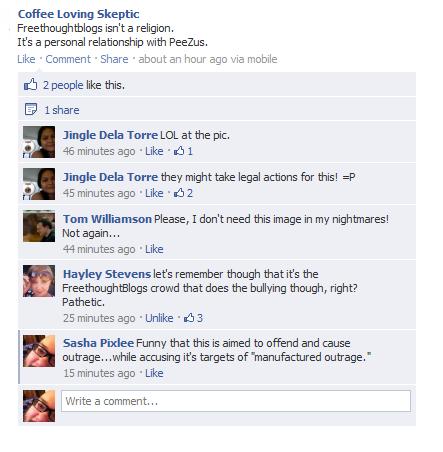Open Hayley Stevens' profile picture
The image size is (443, 452).
(x=39, y=281)
